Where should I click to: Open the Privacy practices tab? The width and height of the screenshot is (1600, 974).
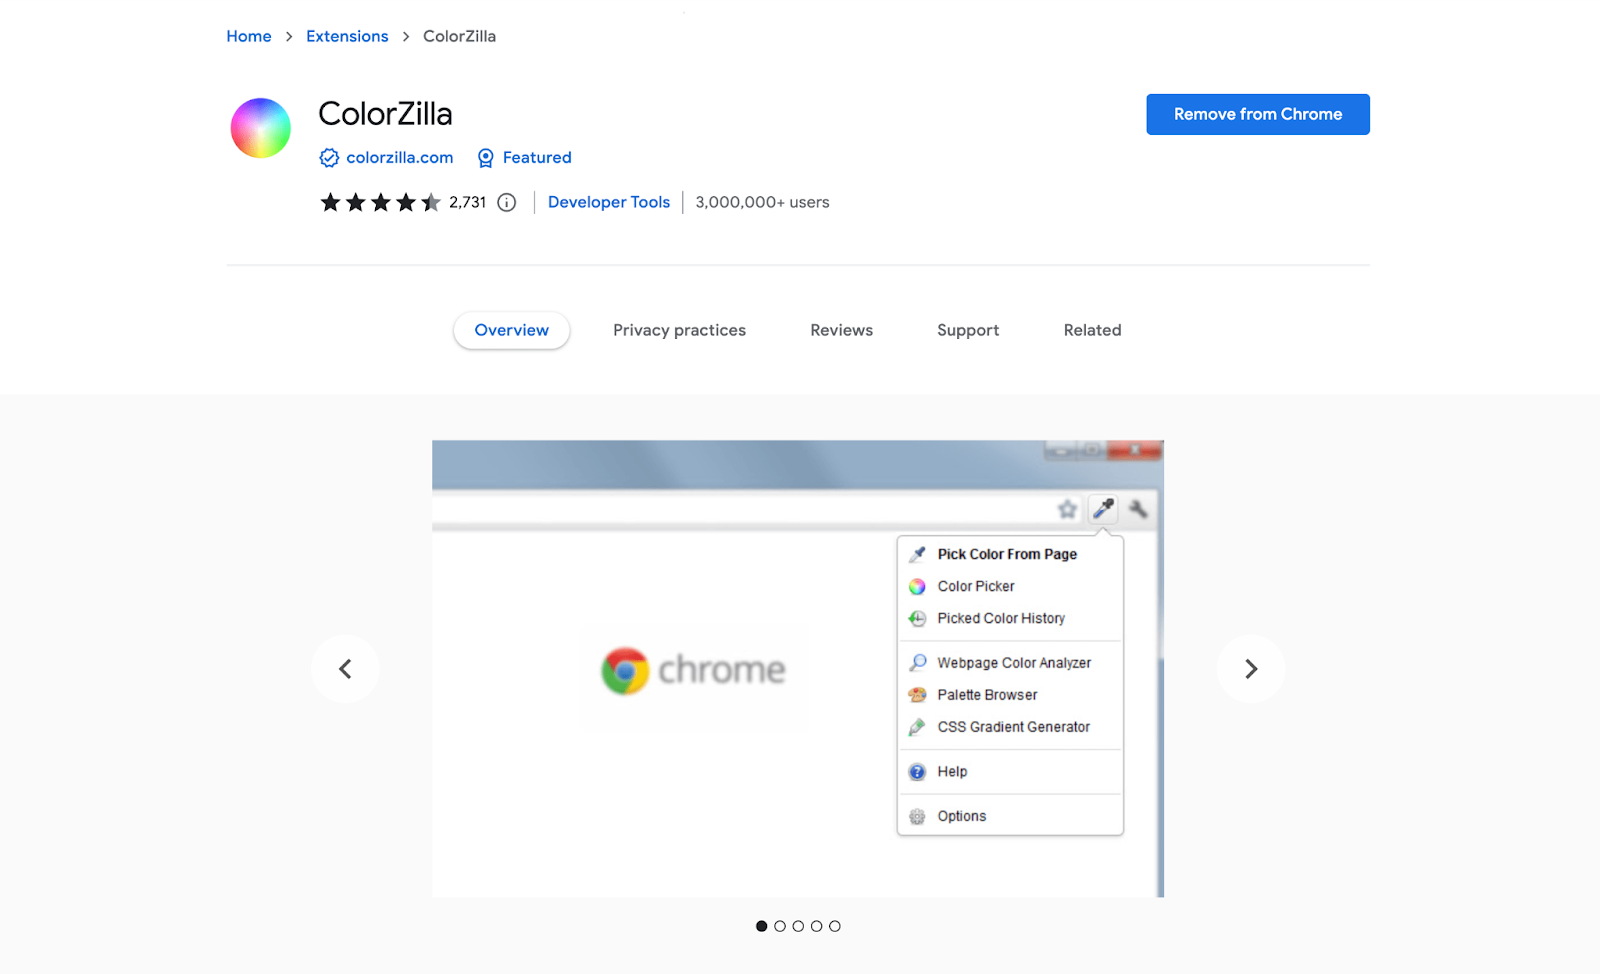pyautogui.click(x=680, y=330)
